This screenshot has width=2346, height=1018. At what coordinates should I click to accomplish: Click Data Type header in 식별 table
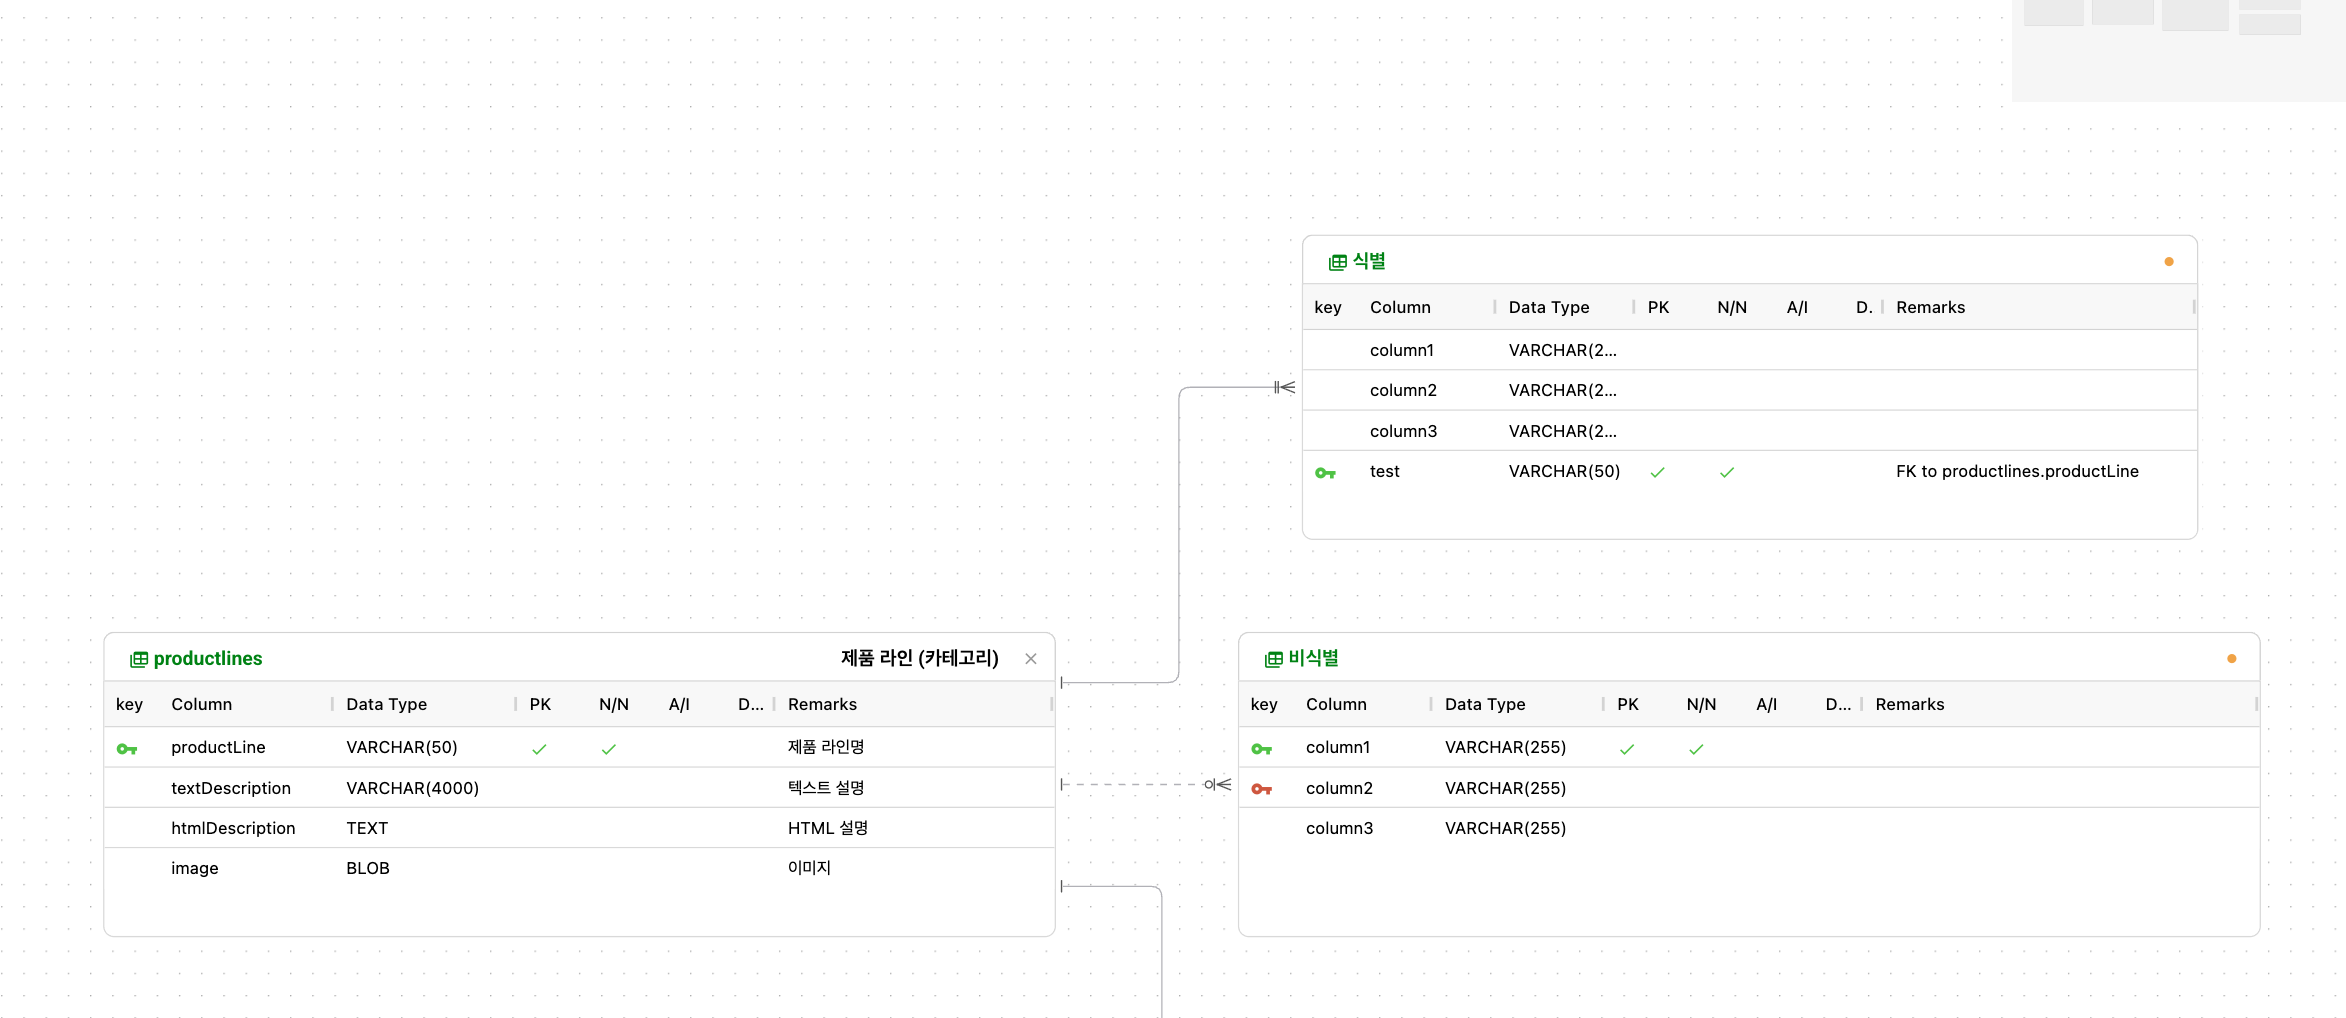1548,307
